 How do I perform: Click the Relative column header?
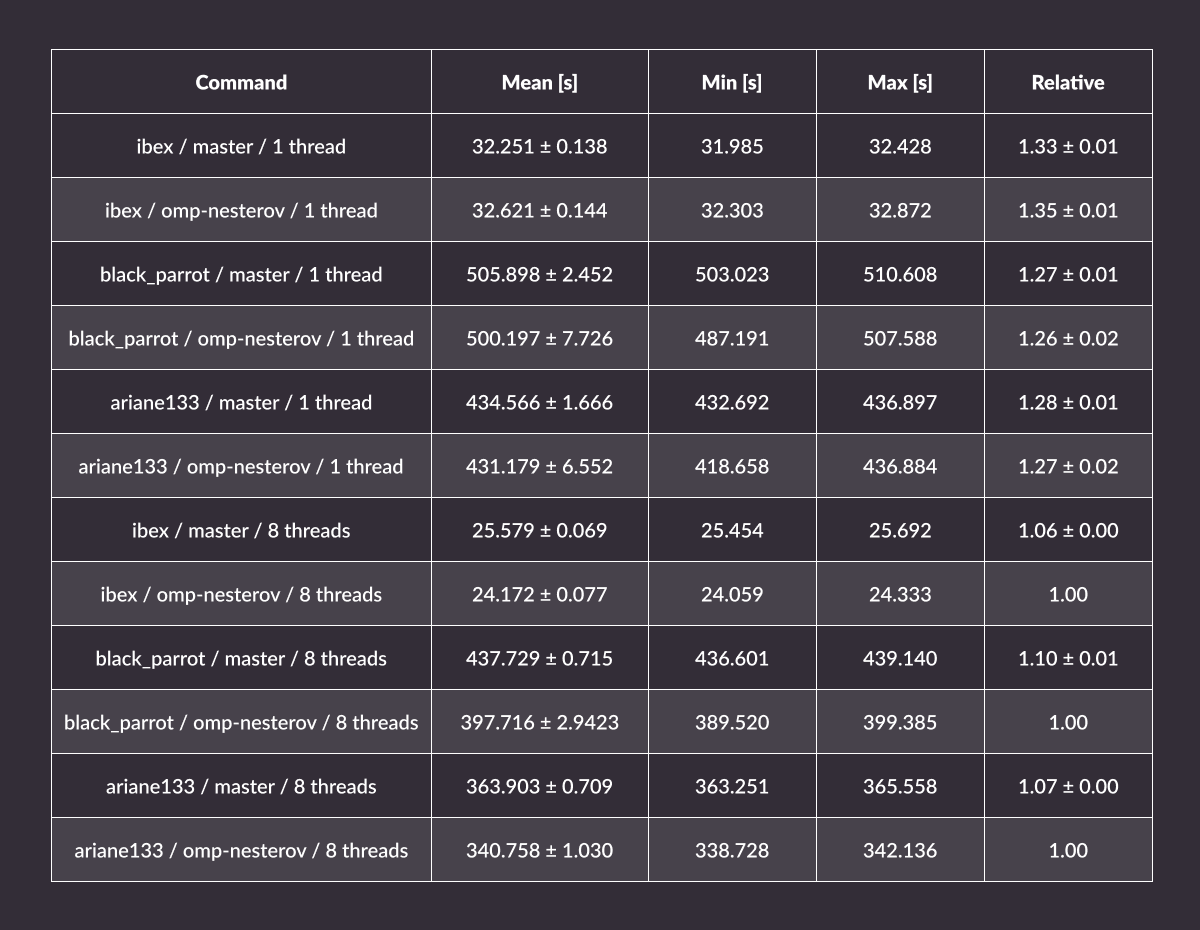1068,82
